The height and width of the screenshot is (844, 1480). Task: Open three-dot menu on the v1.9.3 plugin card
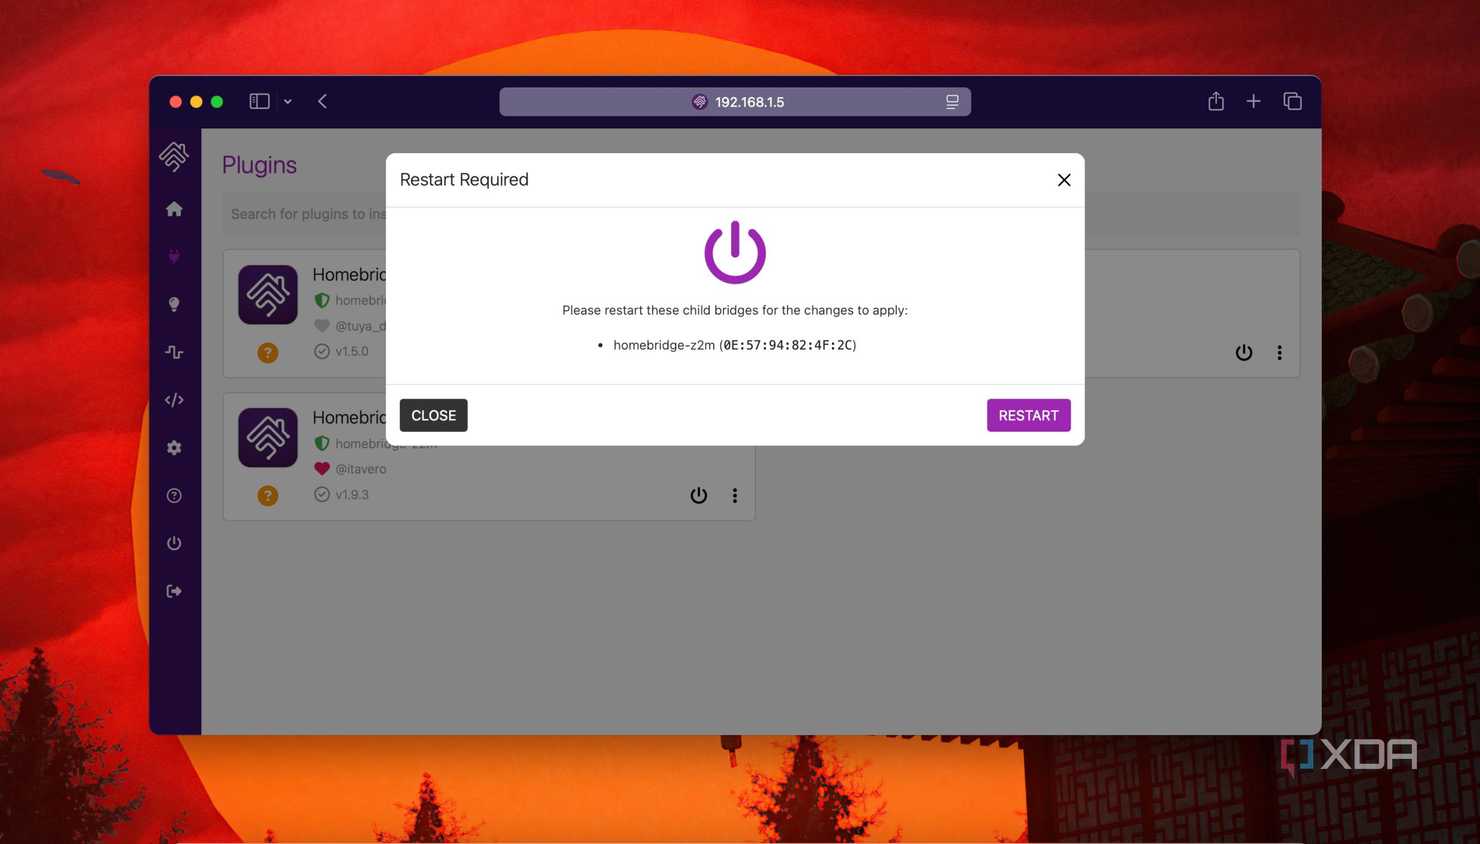[x=735, y=495]
